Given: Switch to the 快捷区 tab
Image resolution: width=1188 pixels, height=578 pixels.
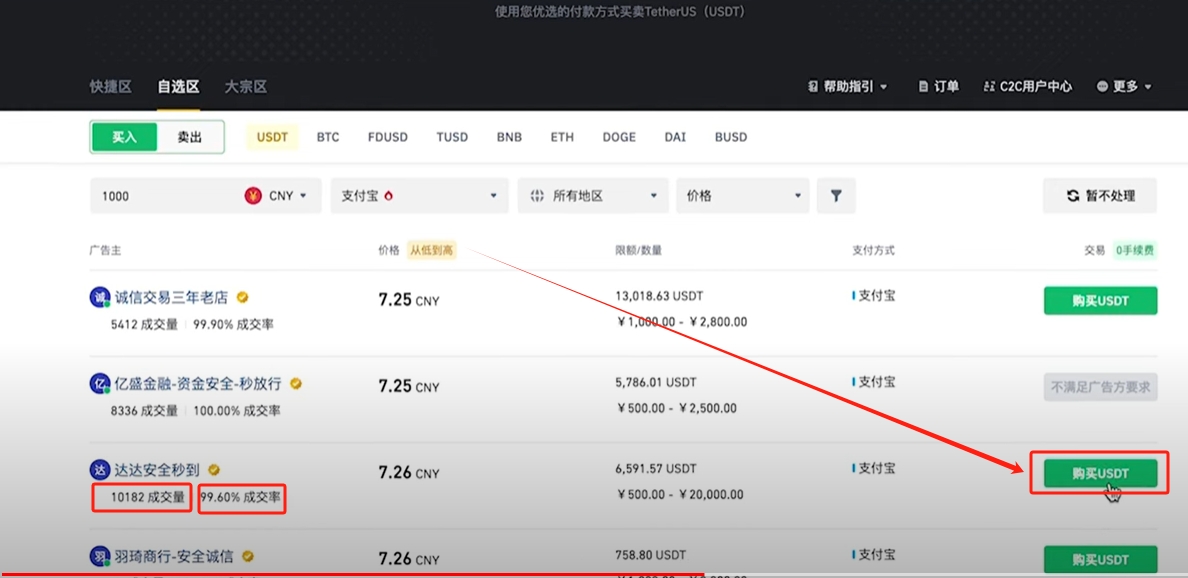Looking at the screenshot, I should (111, 87).
